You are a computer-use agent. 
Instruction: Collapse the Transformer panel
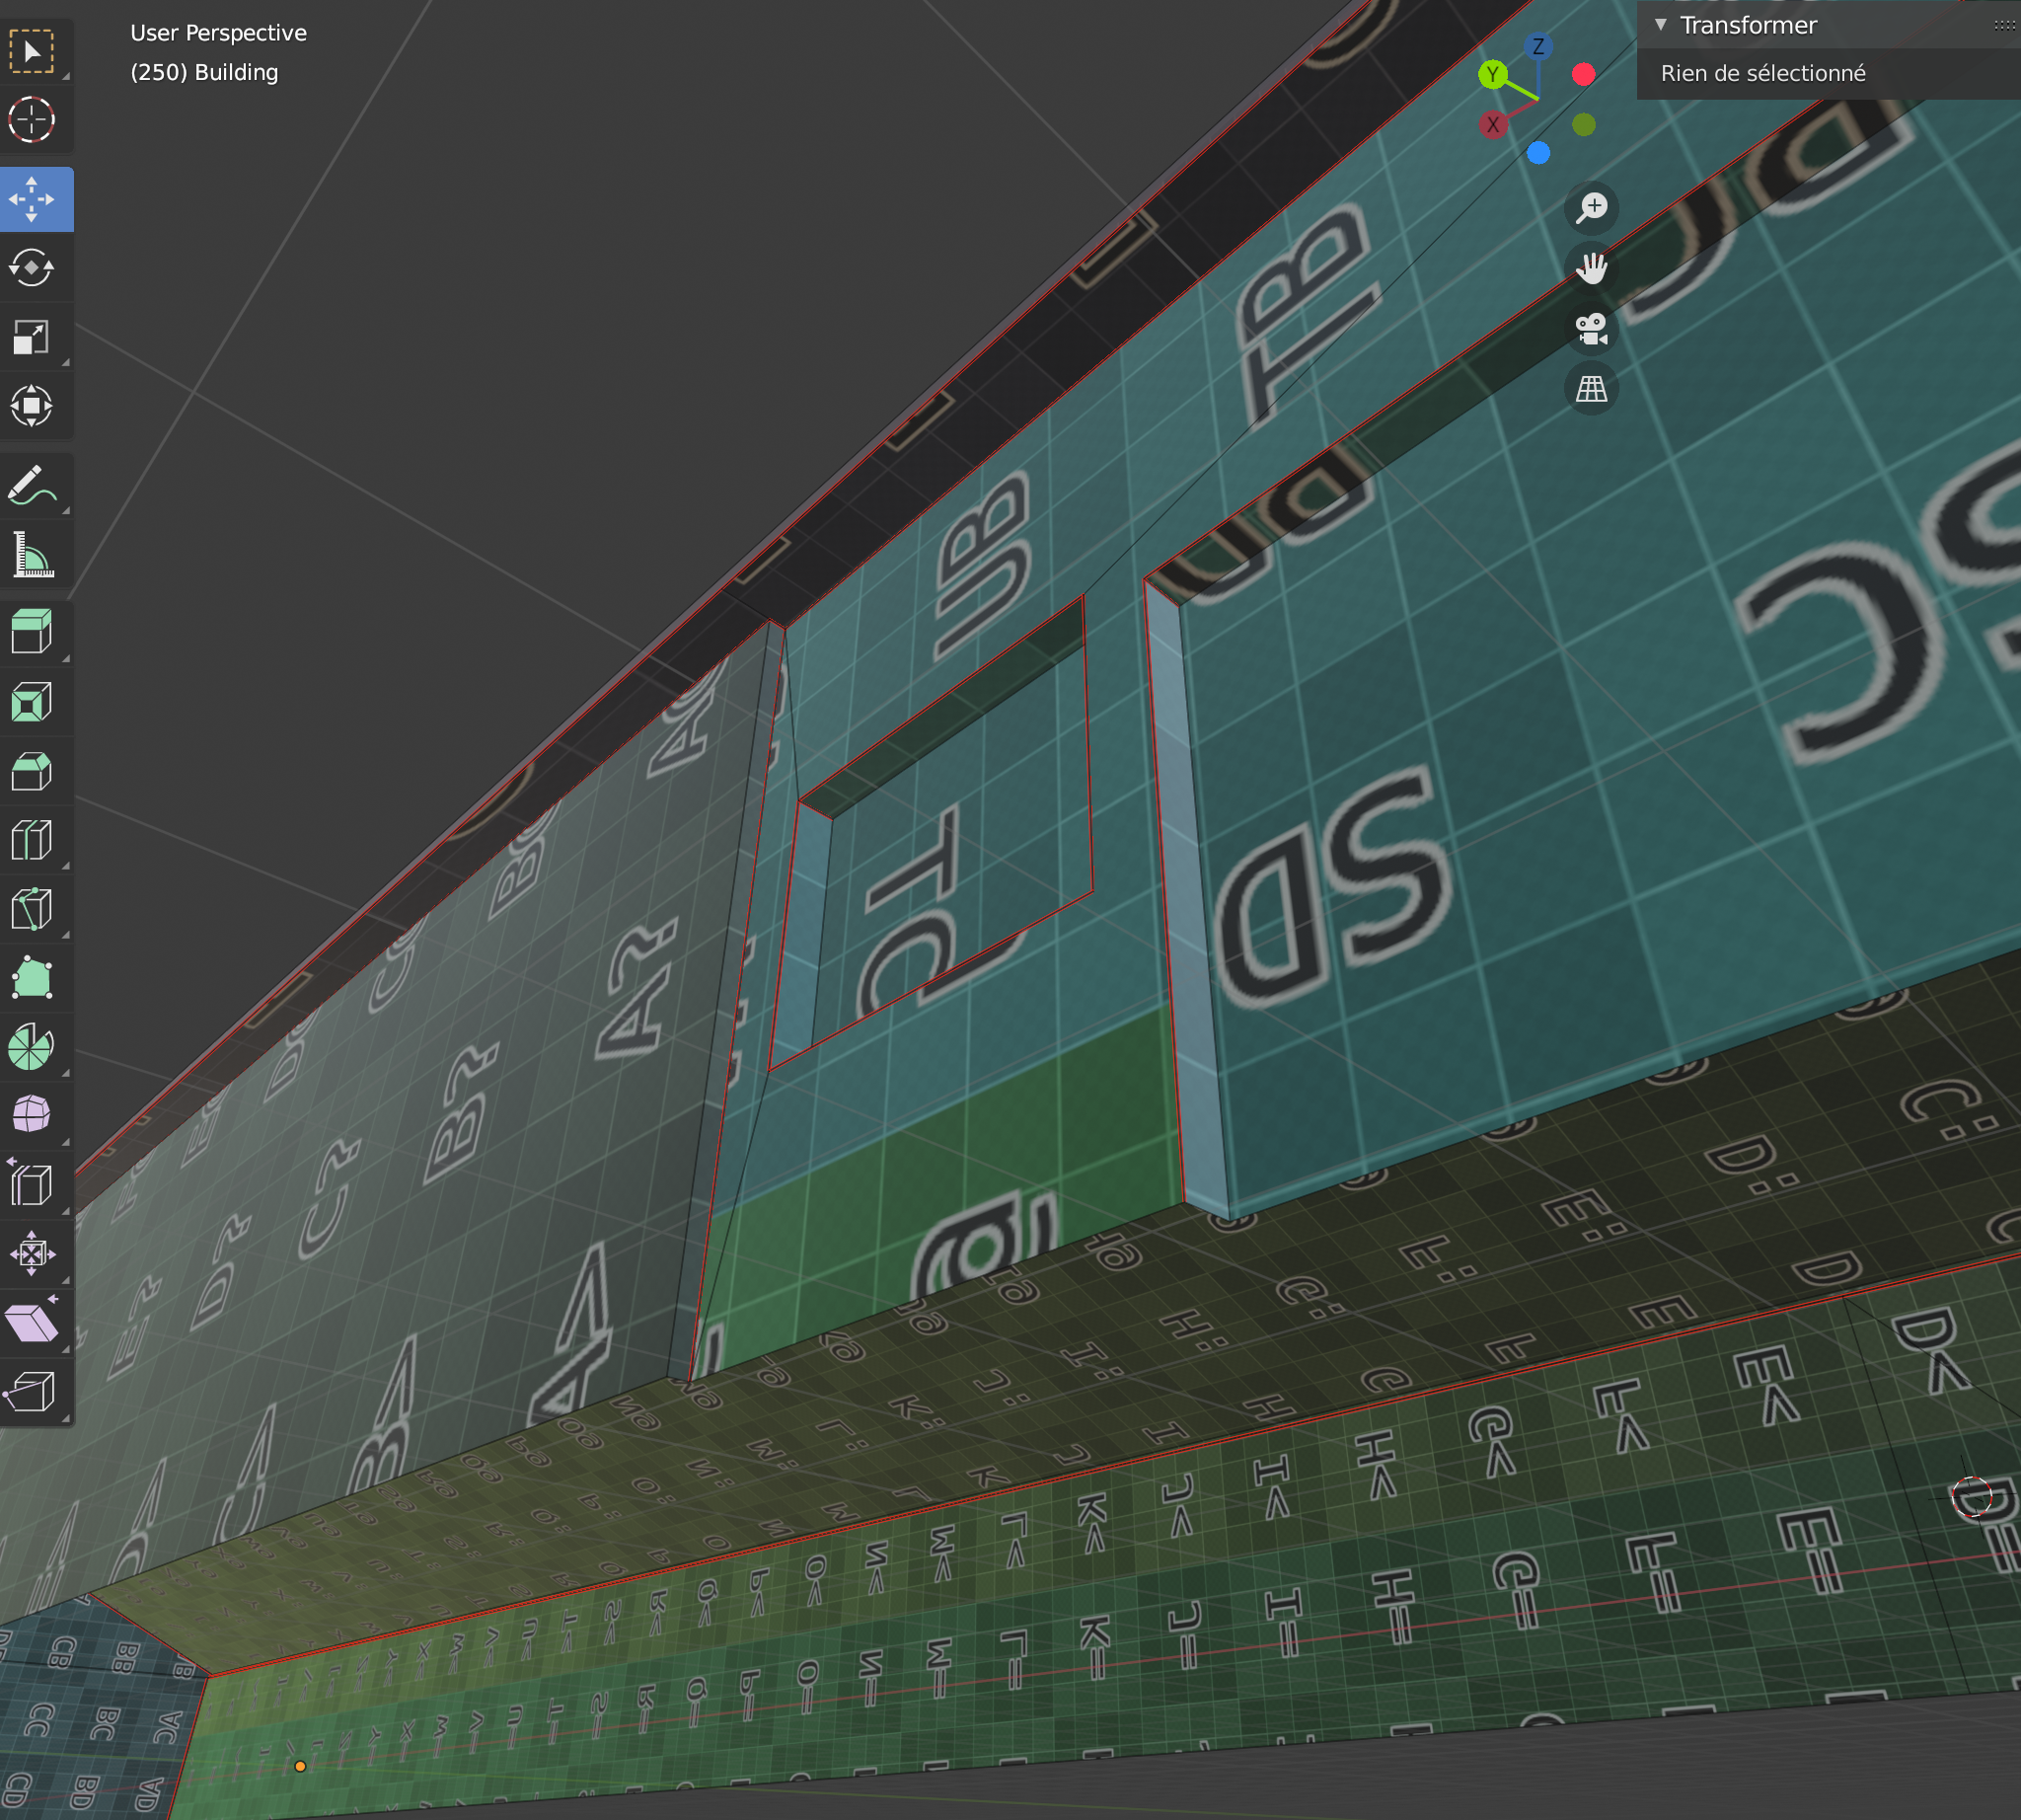click(1660, 25)
